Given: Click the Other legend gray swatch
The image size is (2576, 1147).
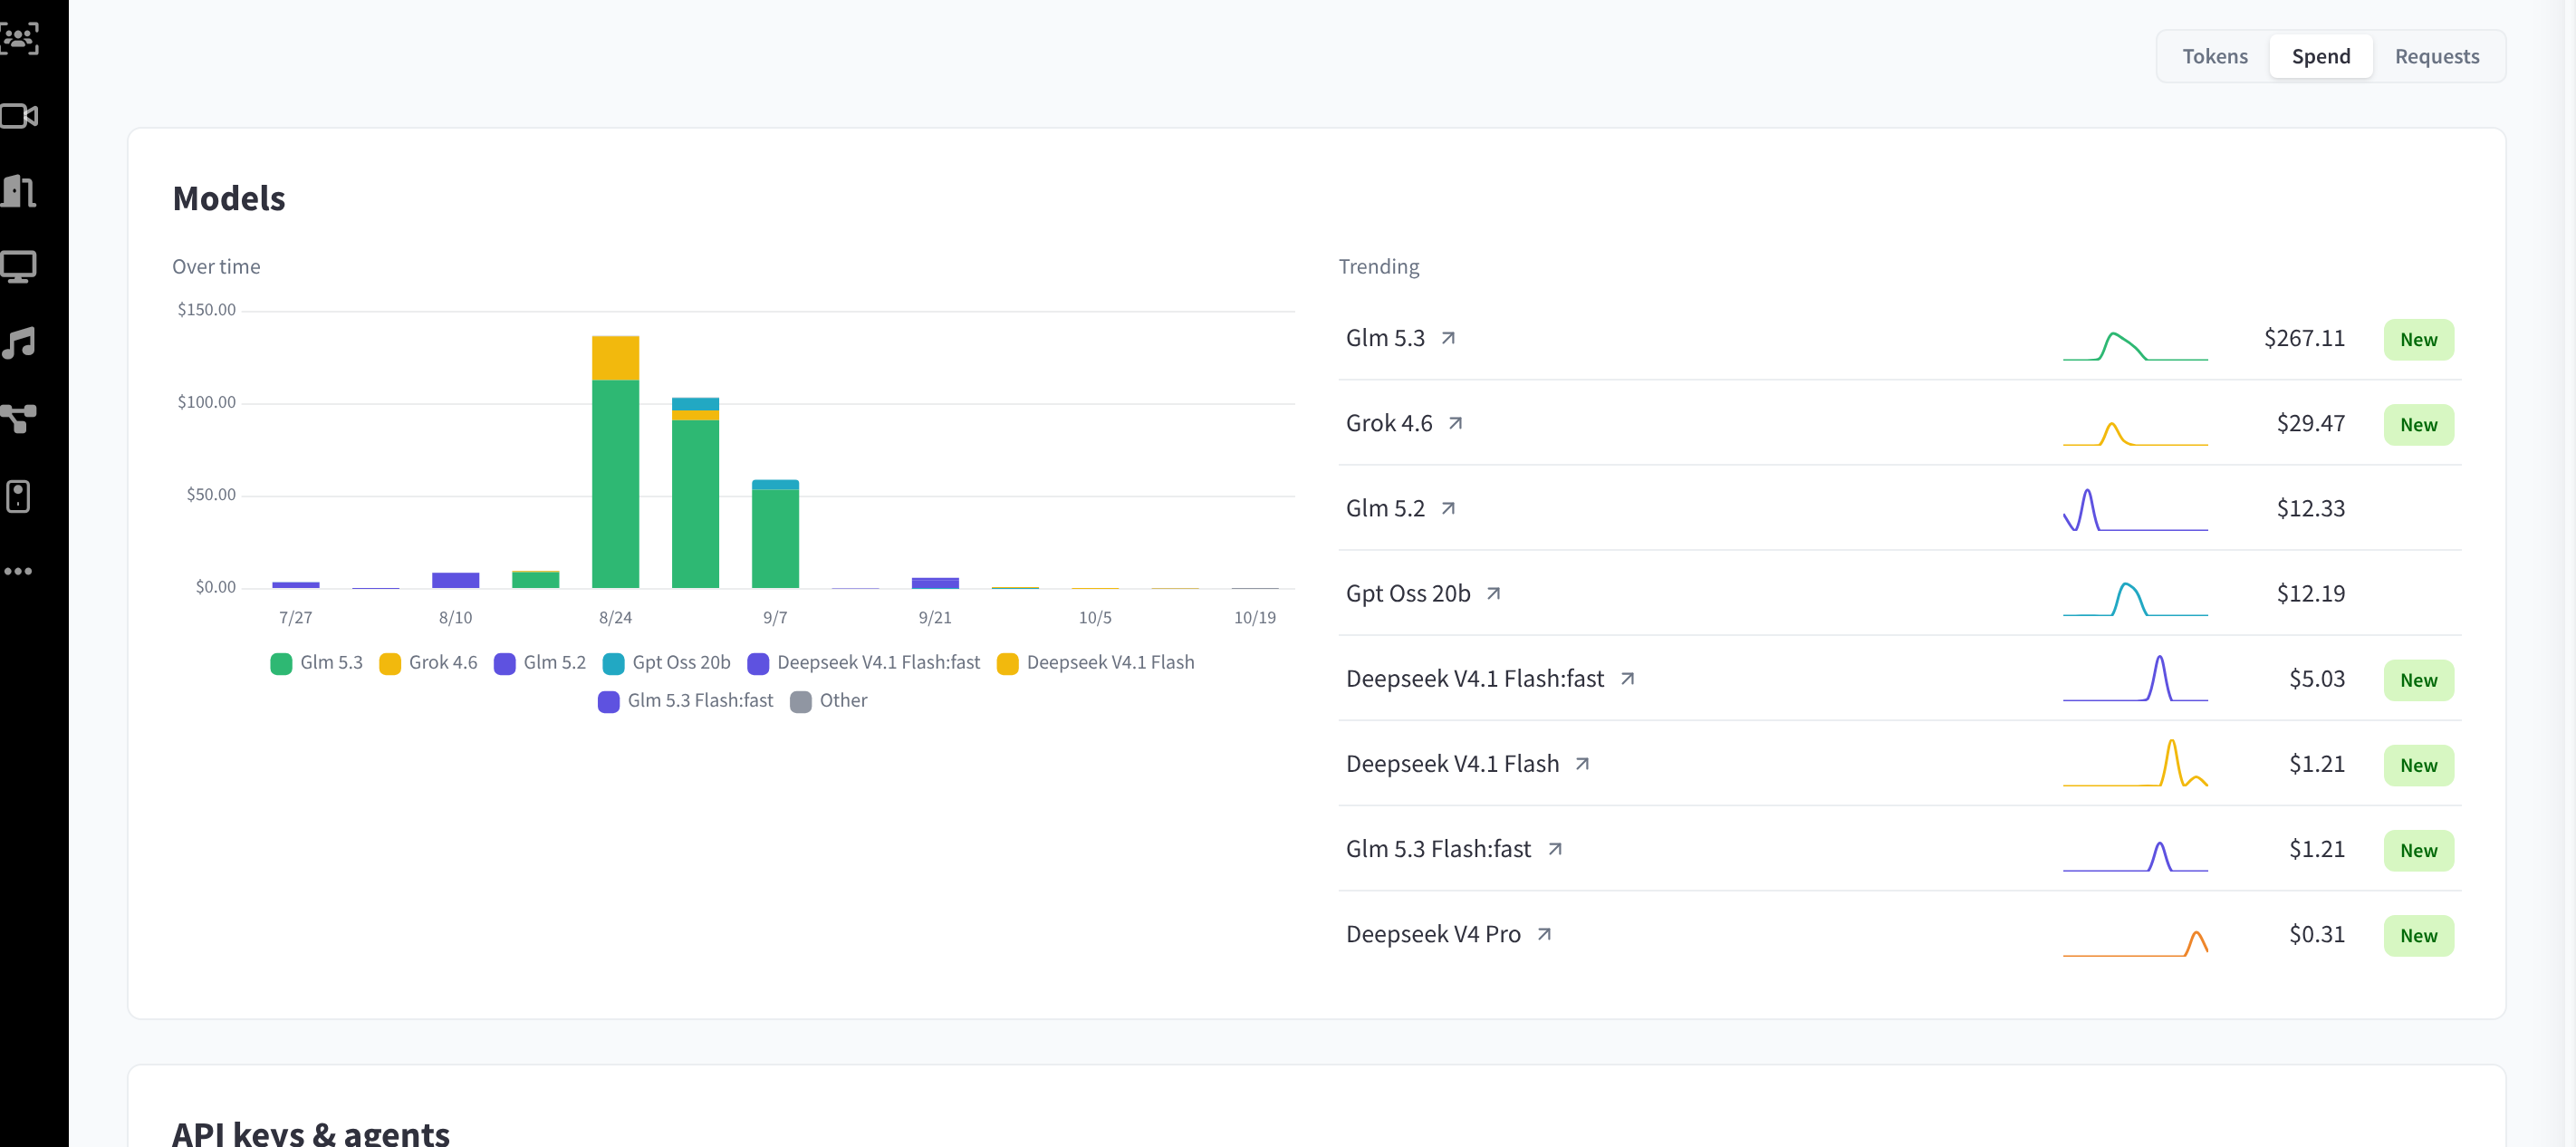Looking at the screenshot, I should pyautogui.click(x=800, y=701).
